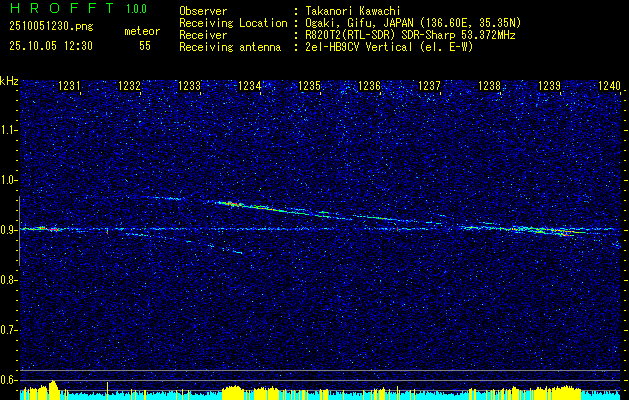Click the HROFFT program title

(x=63, y=8)
